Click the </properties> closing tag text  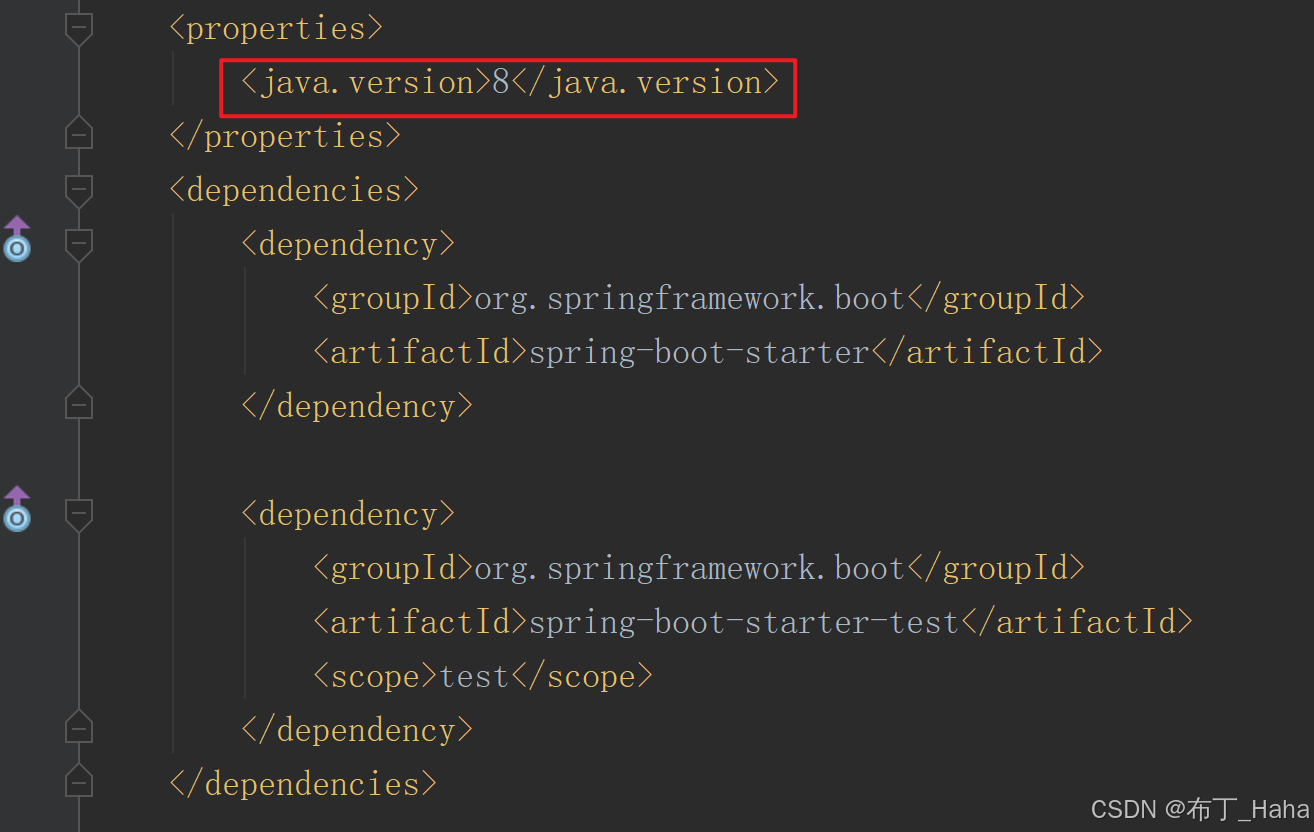pyautogui.click(x=285, y=136)
